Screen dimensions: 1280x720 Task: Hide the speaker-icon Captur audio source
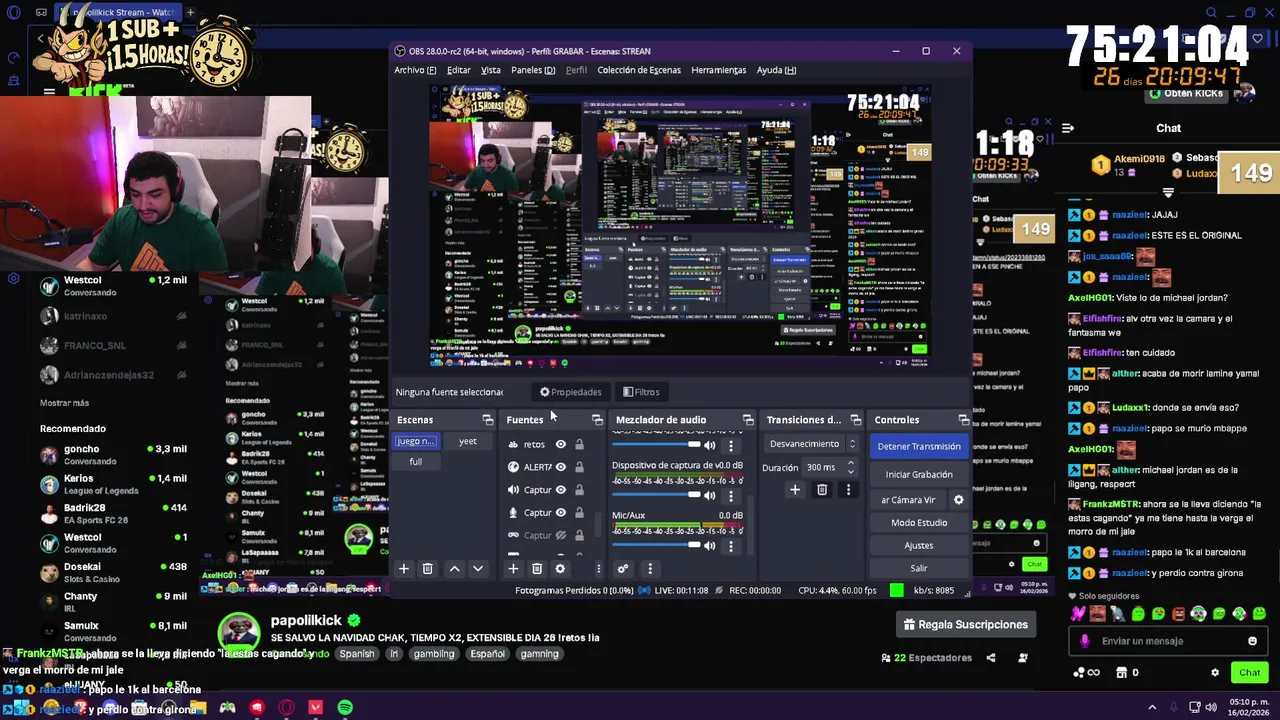click(x=561, y=490)
